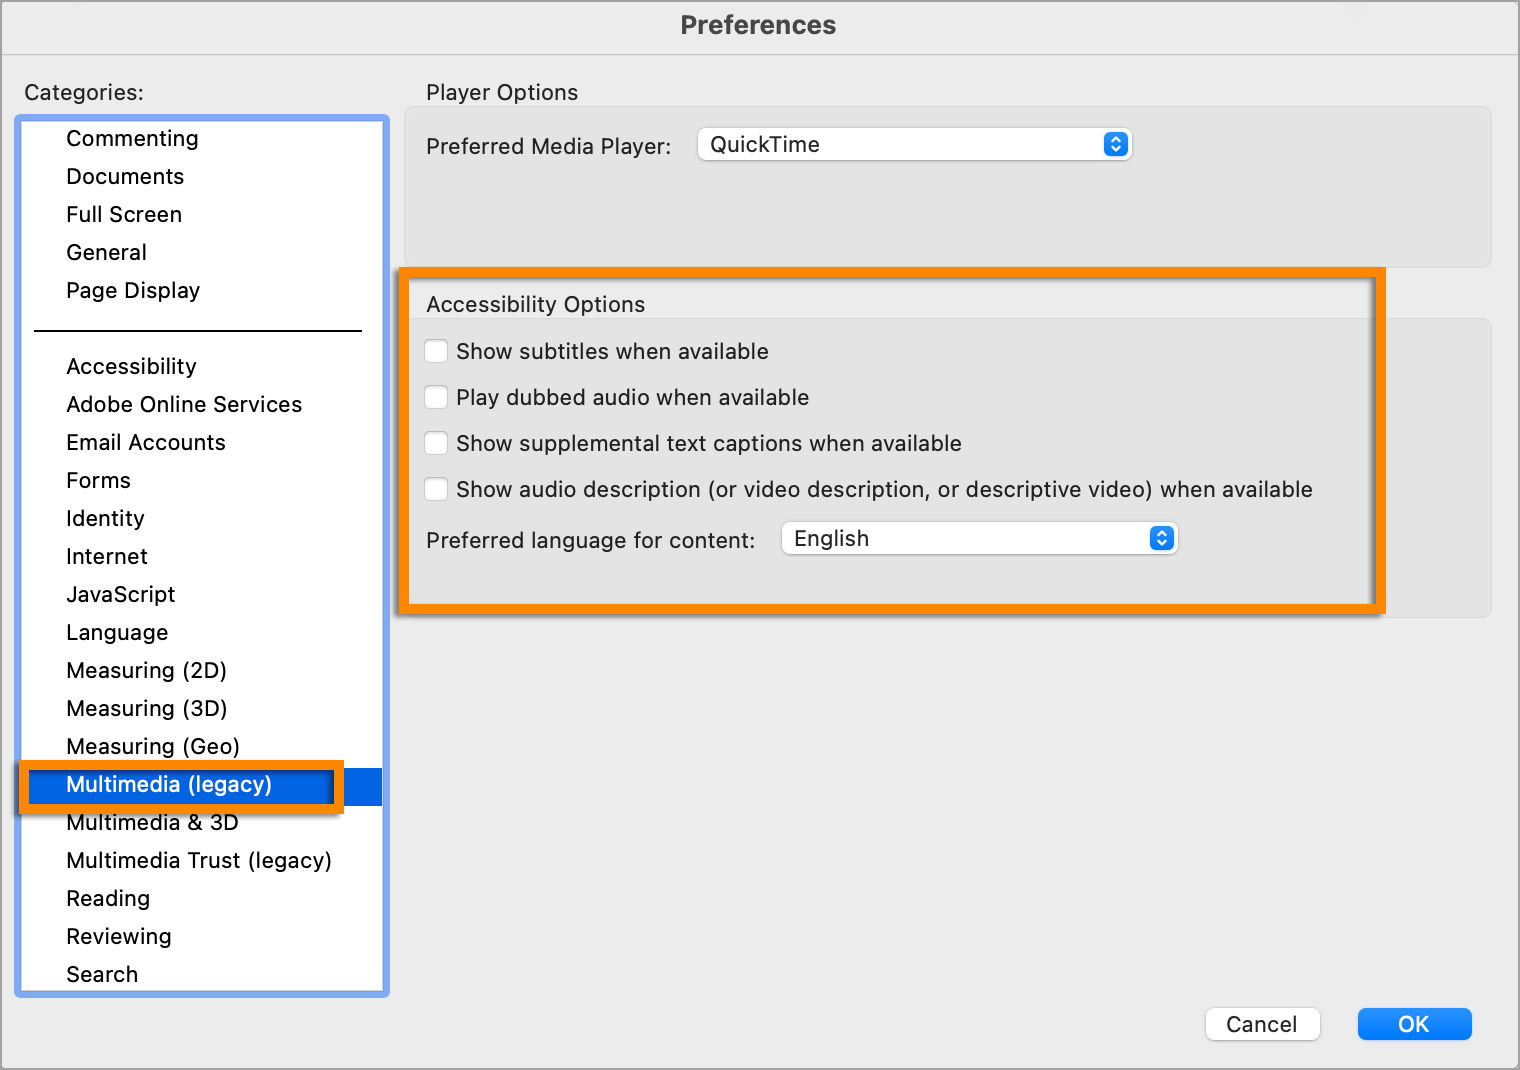
Task: Enable Show audio description checkbox
Action: (436, 489)
